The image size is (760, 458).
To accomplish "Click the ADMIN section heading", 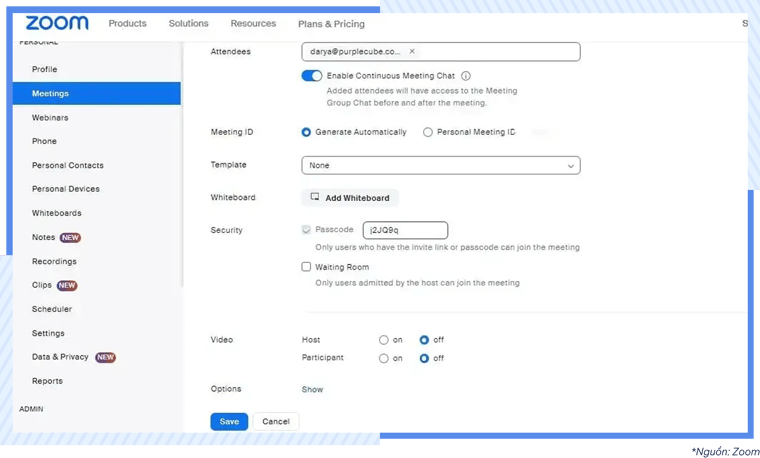I will coord(31,409).
